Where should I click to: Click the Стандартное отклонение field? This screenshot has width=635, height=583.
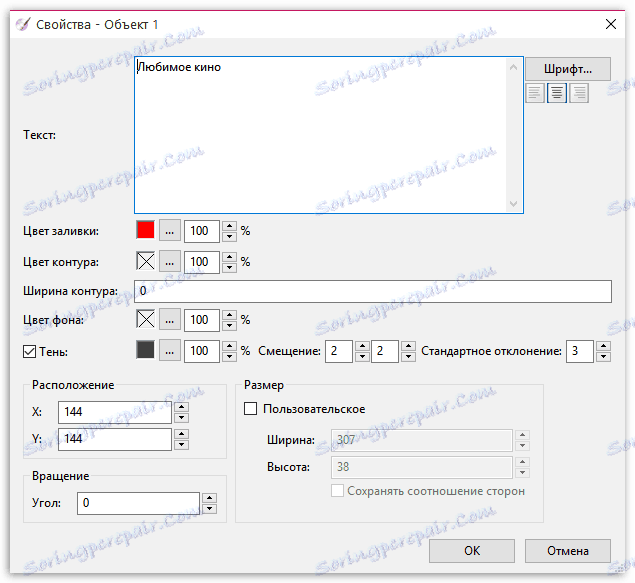tap(580, 351)
